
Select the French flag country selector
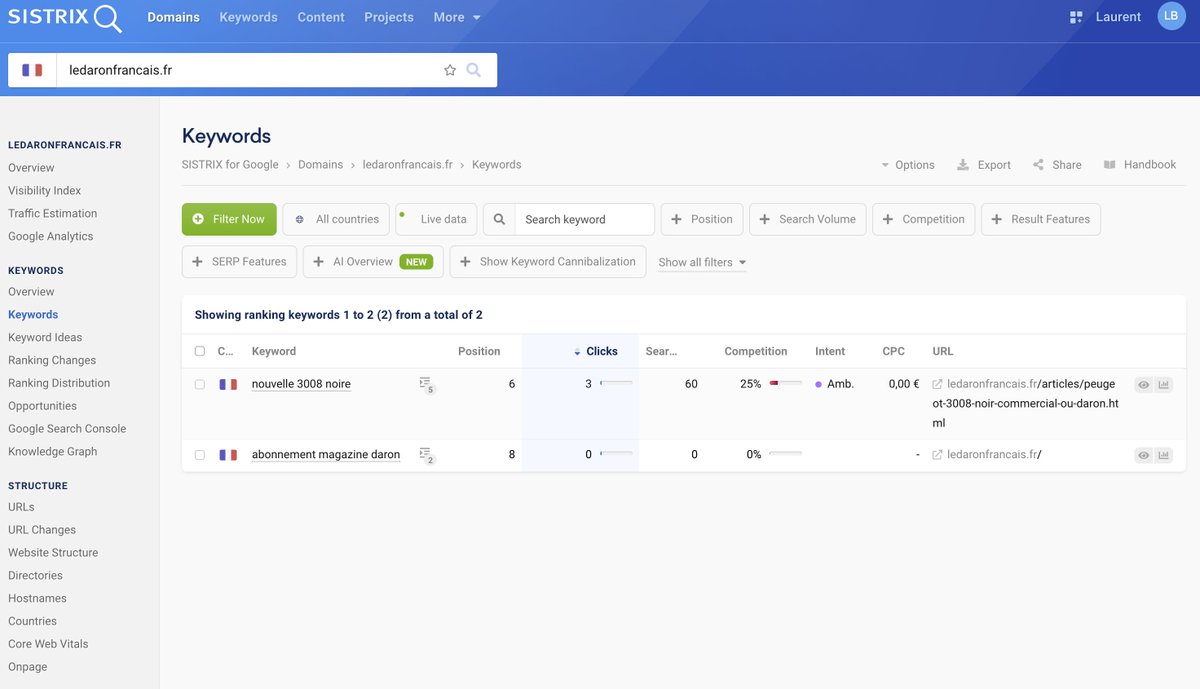pos(32,70)
